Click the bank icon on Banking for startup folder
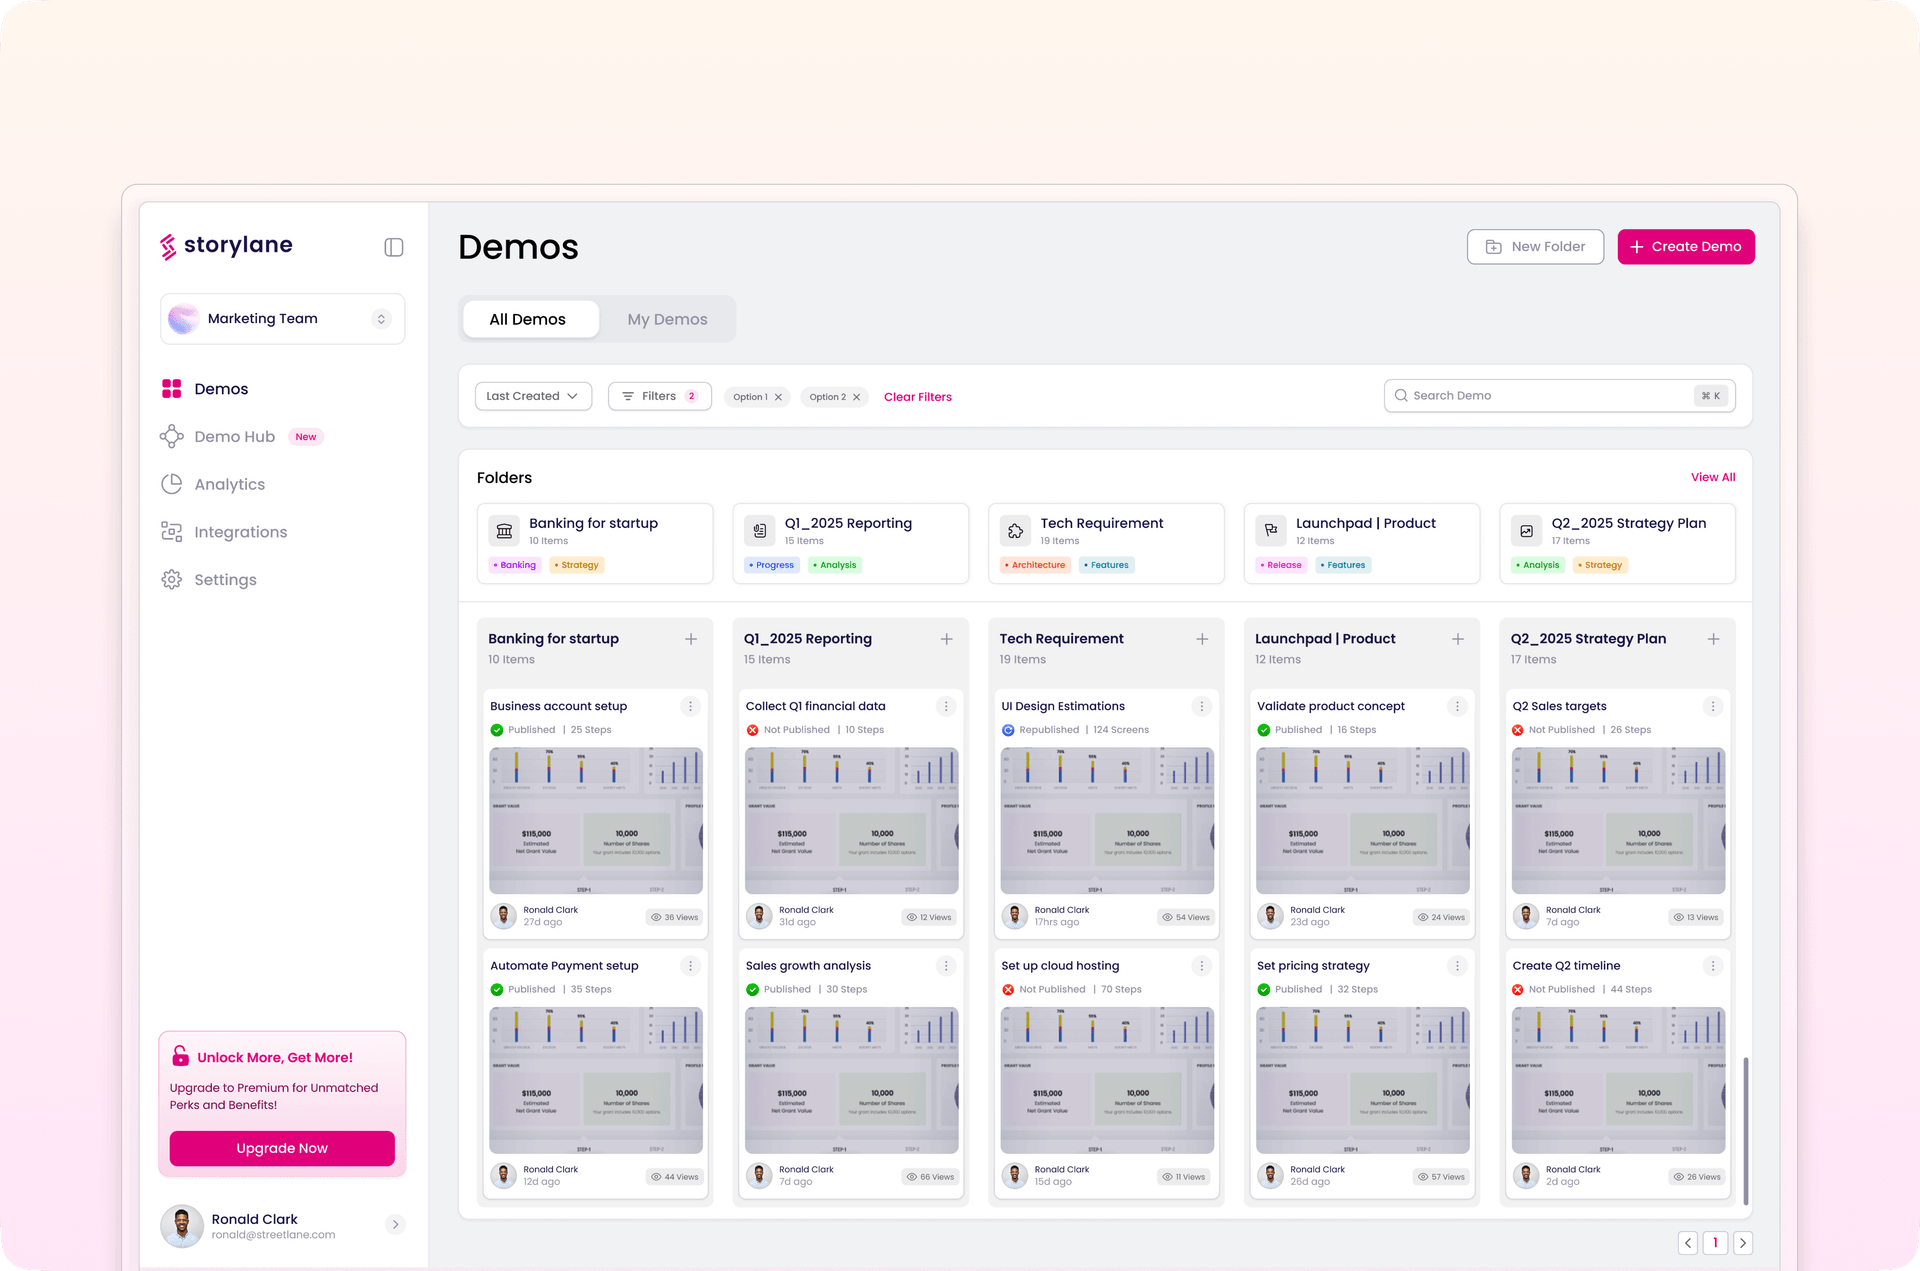 (504, 530)
